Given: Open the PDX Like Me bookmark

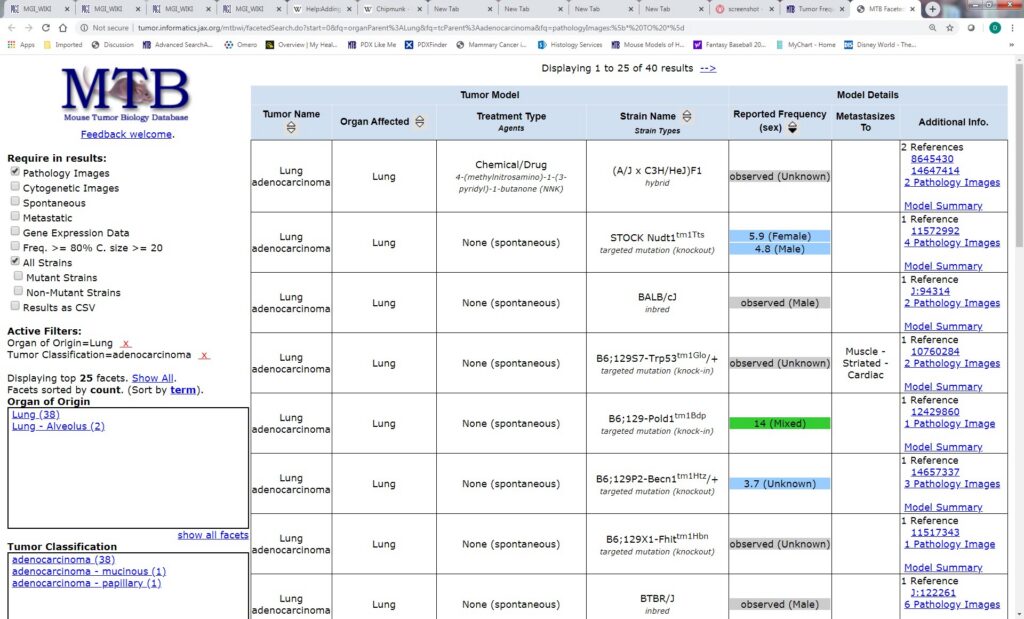Looking at the screenshot, I should [372, 45].
